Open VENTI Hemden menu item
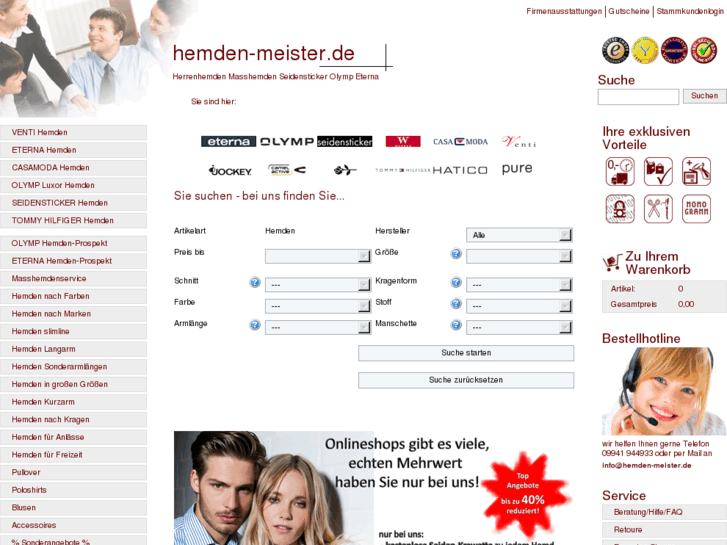This screenshot has height=545, width=727. [73, 133]
